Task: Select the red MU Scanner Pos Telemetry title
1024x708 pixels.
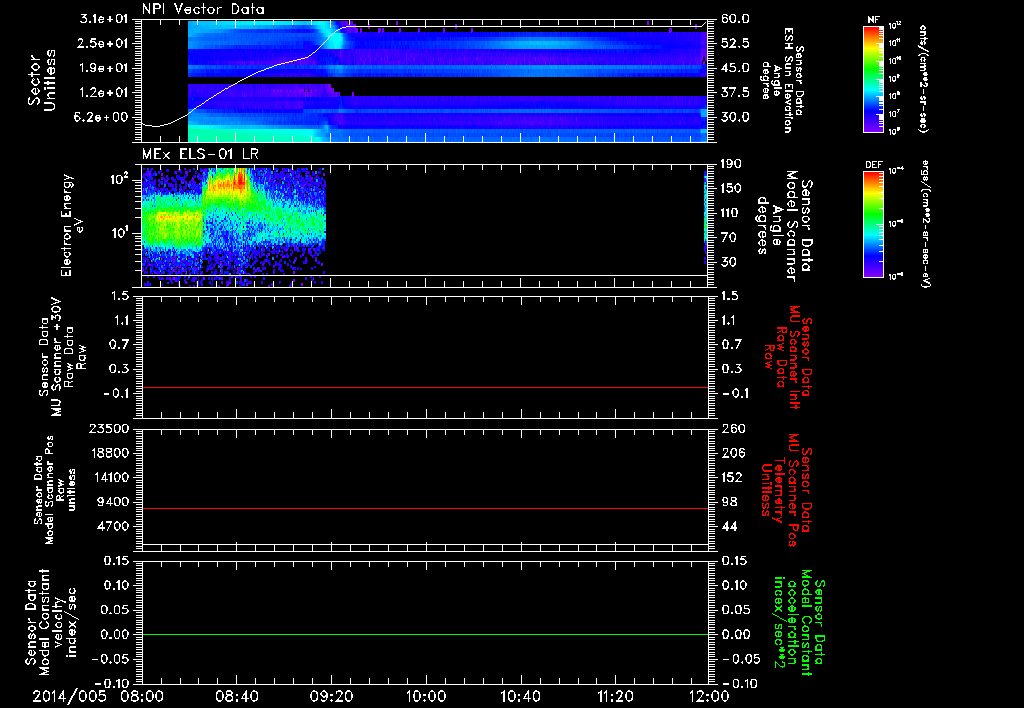Action: [786, 490]
